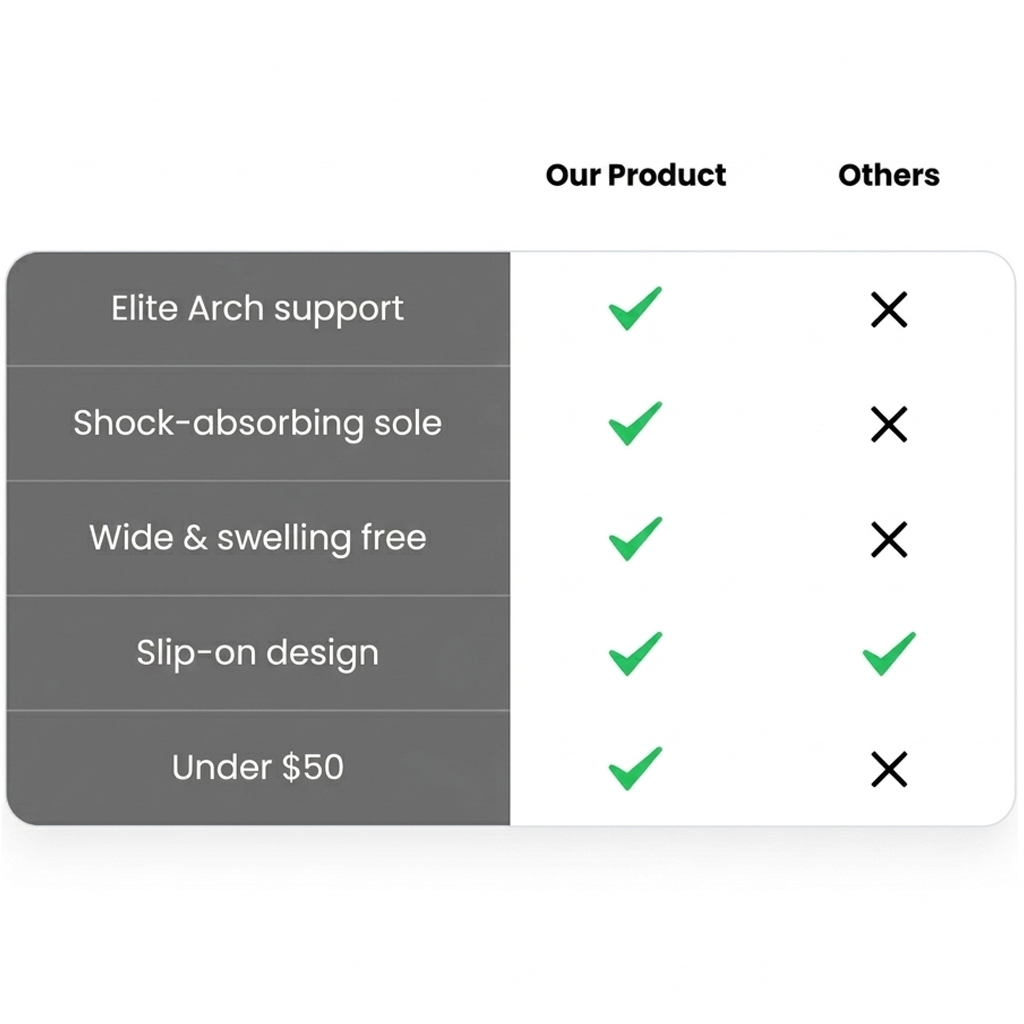Click the Others X mark for Elite Arch support
Viewport: 1024px width, 1024px height.
(889, 310)
